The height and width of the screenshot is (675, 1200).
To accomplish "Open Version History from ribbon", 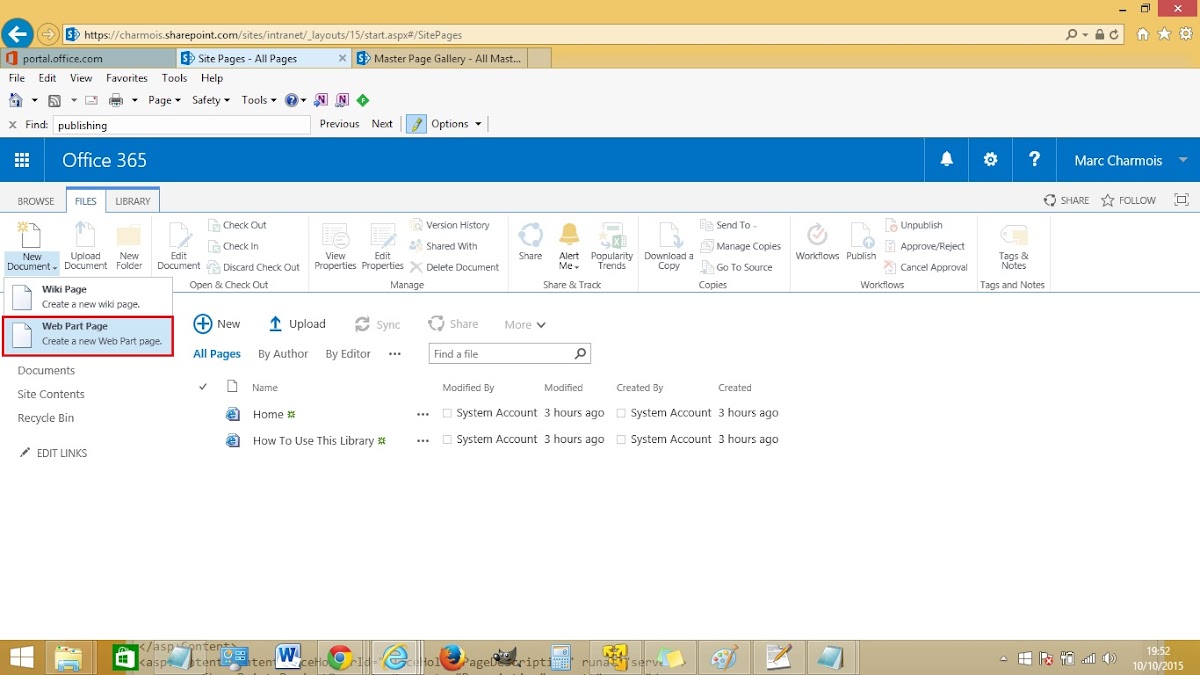I will tap(450, 225).
